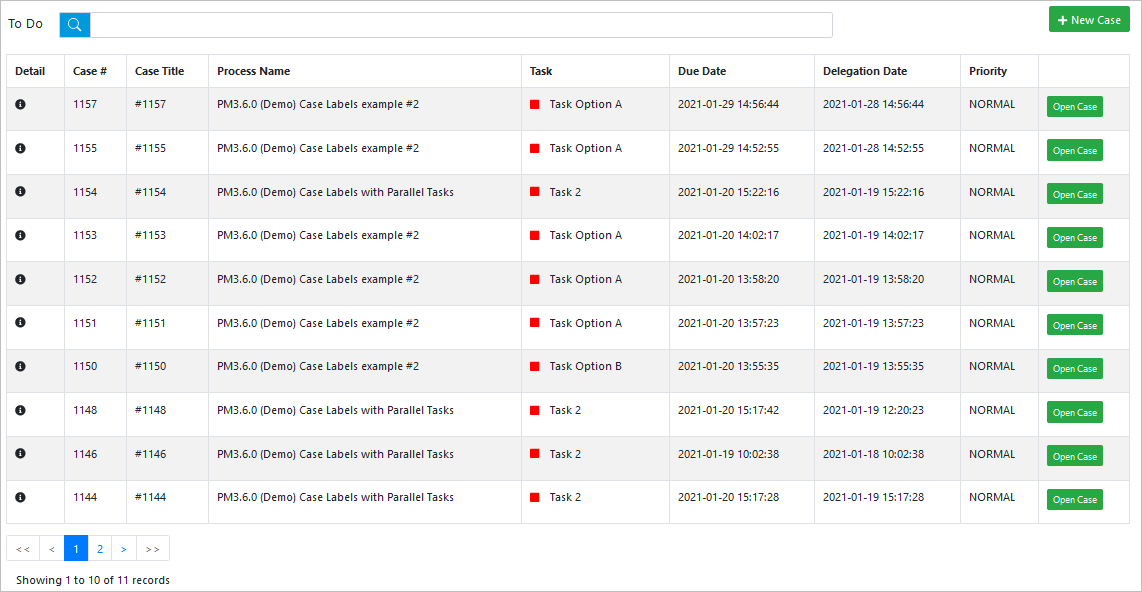Select the Priority column header
Viewport: 1142px width, 592px height.
tap(988, 71)
